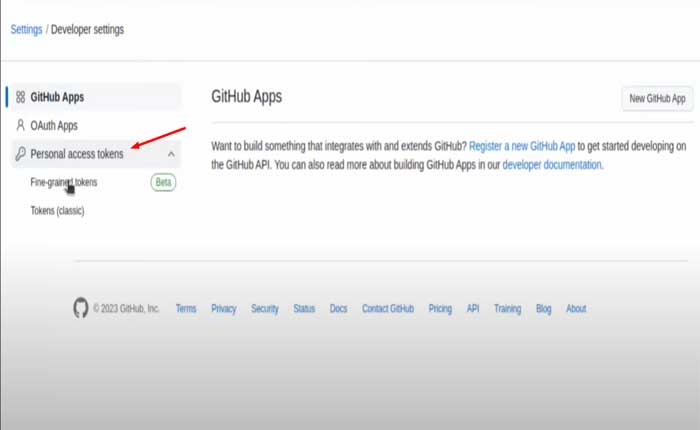The height and width of the screenshot is (430, 700).
Task: Open the Security footer link
Action: tap(265, 309)
